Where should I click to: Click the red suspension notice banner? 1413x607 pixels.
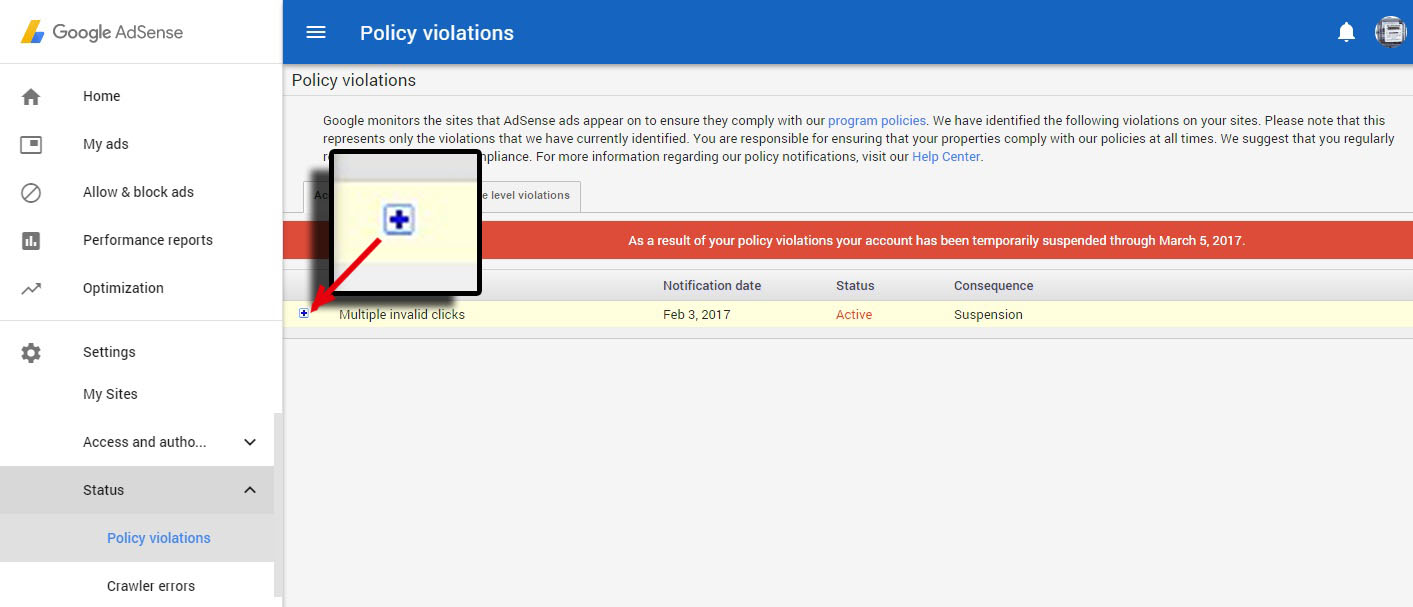848,241
